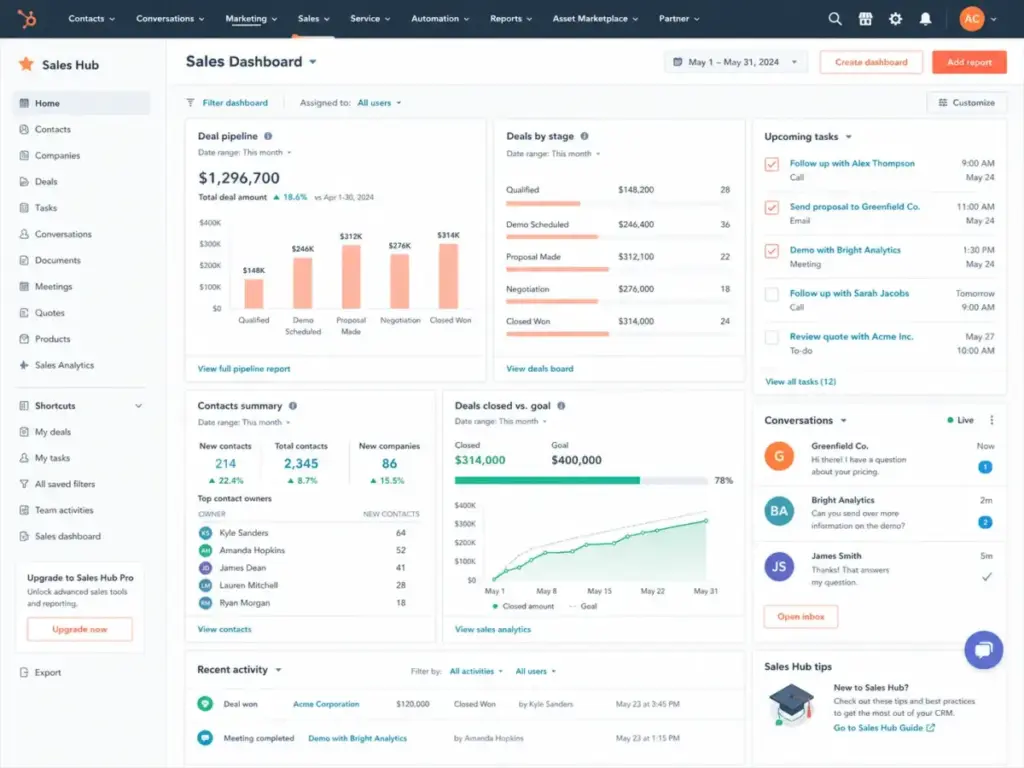
Task: Select My deals shortcut
Action: tap(52, 432)
